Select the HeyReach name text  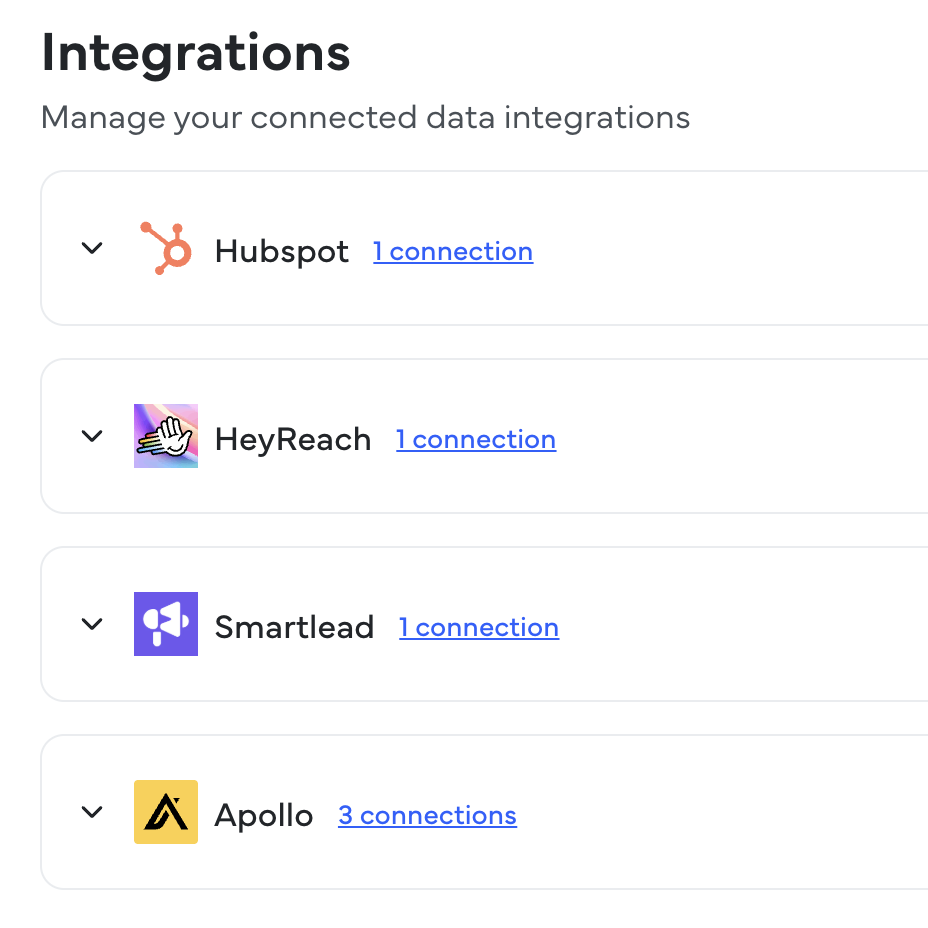(x=293, y=440)
